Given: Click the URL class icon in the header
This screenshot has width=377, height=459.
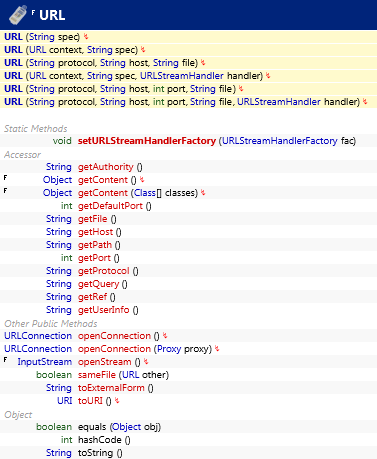Looking at the screenshot, I should 18,15.
